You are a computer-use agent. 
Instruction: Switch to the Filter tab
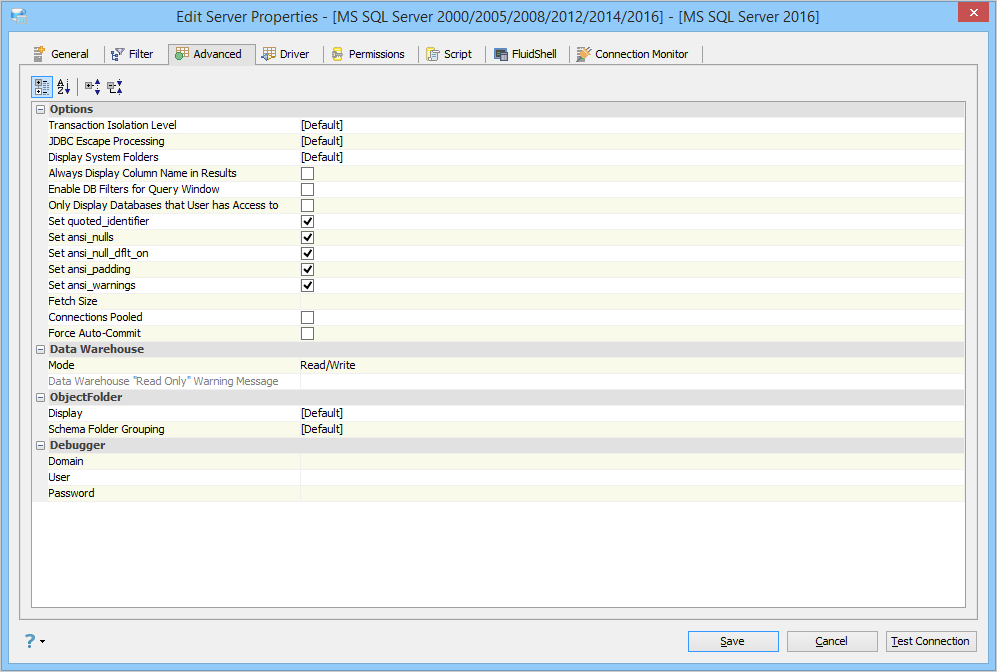(132, 54)
